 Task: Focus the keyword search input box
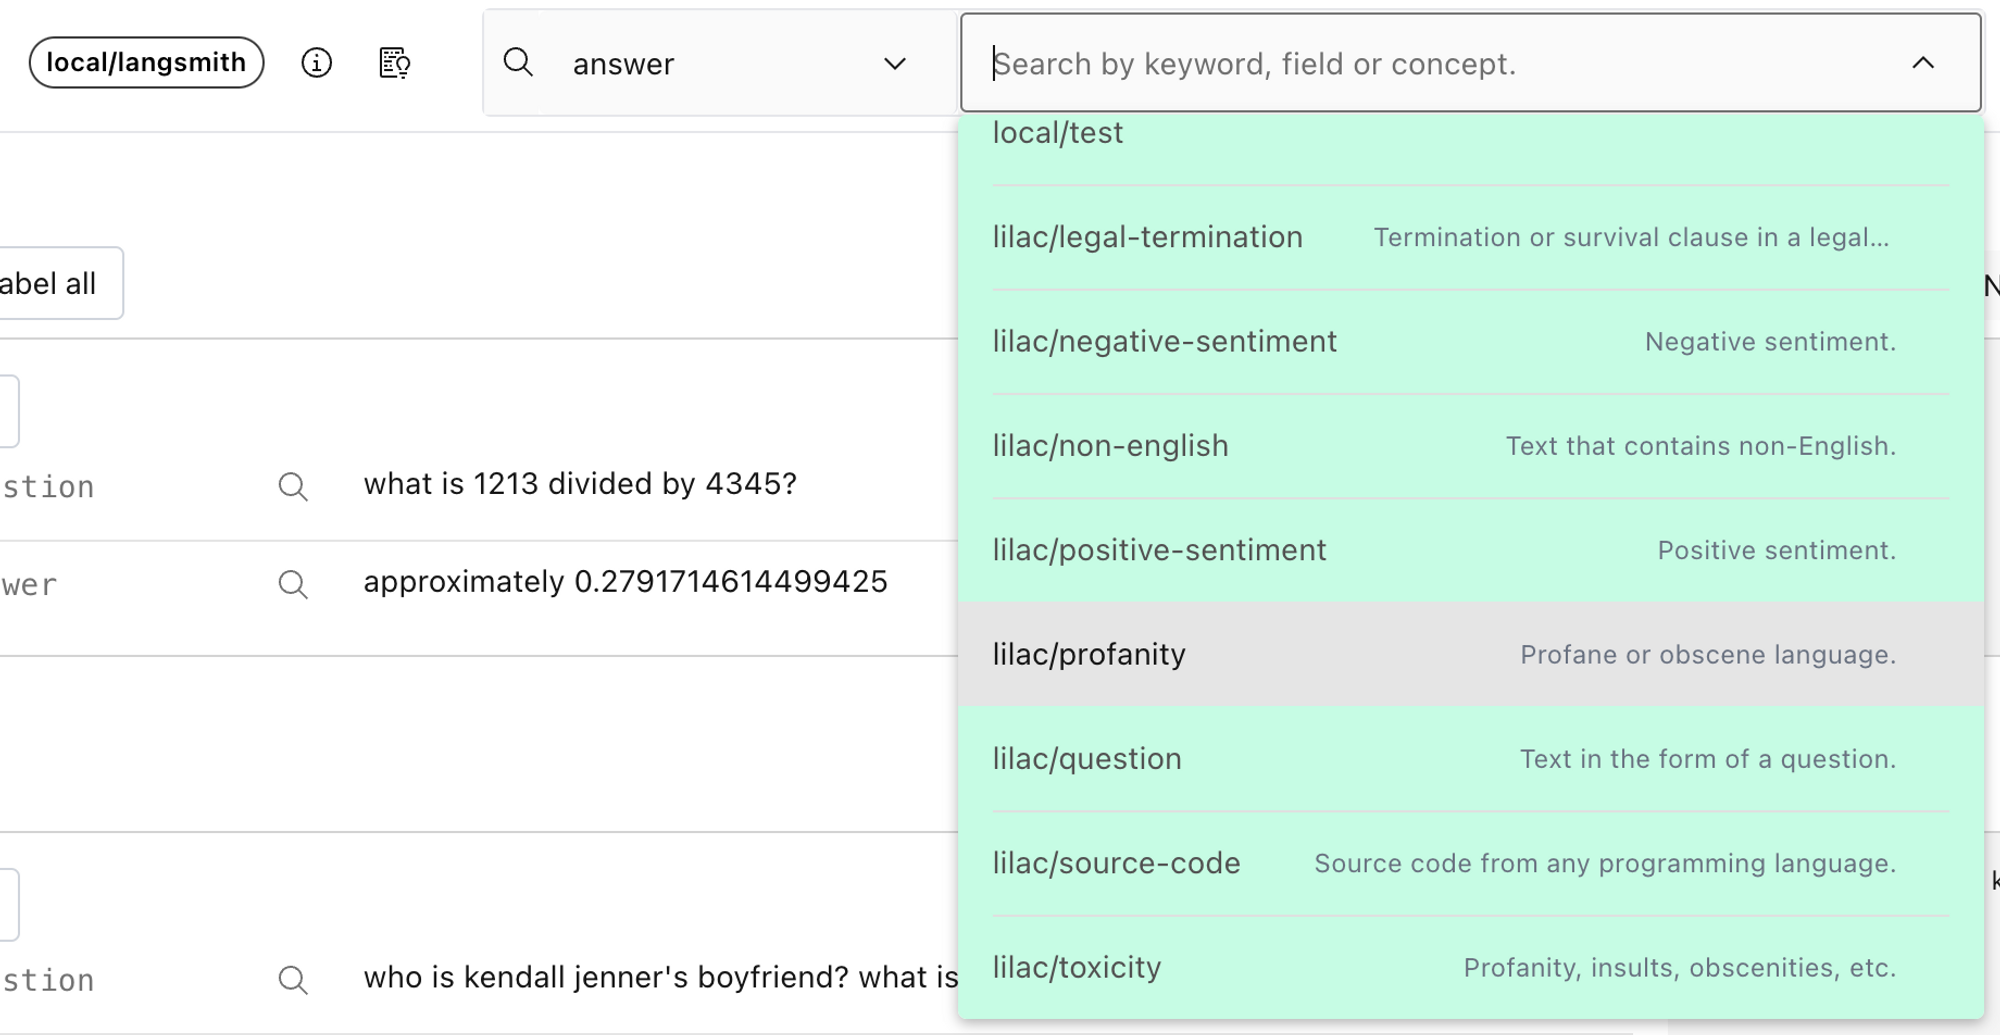coord(1440,64)
